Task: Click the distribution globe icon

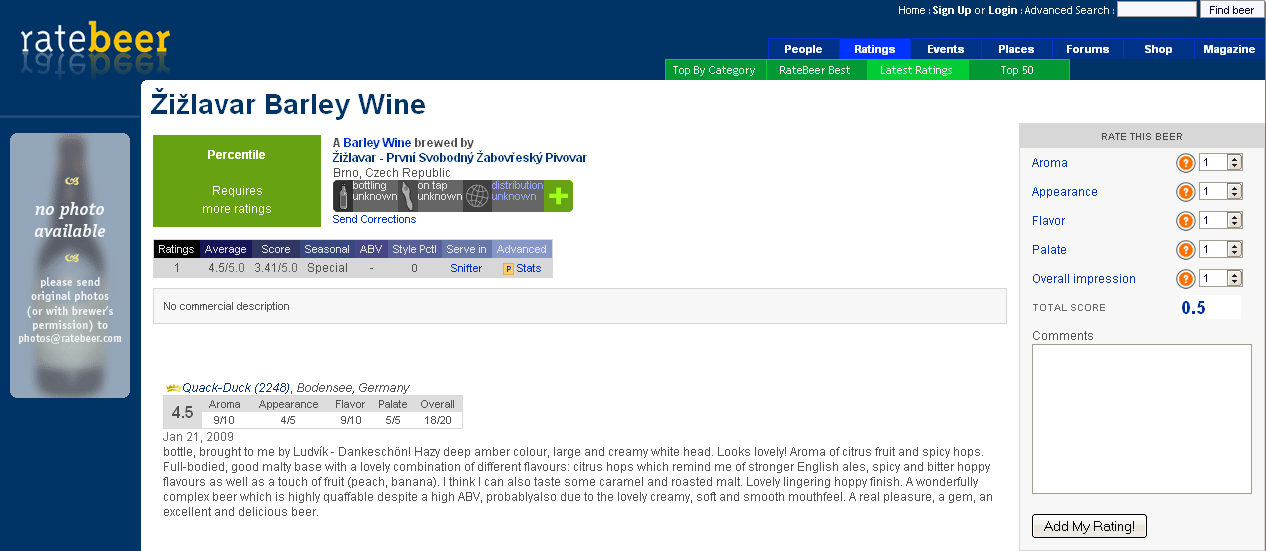Action: 477,196
